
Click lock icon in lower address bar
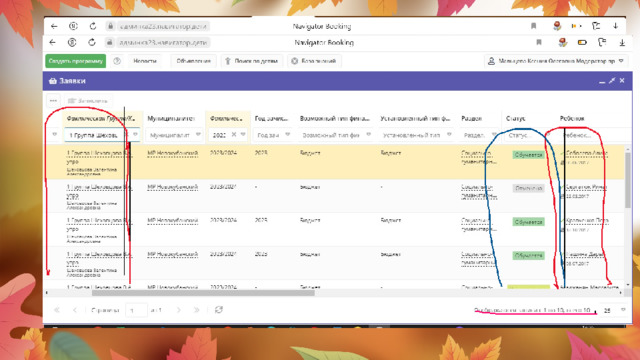point(109,42)
